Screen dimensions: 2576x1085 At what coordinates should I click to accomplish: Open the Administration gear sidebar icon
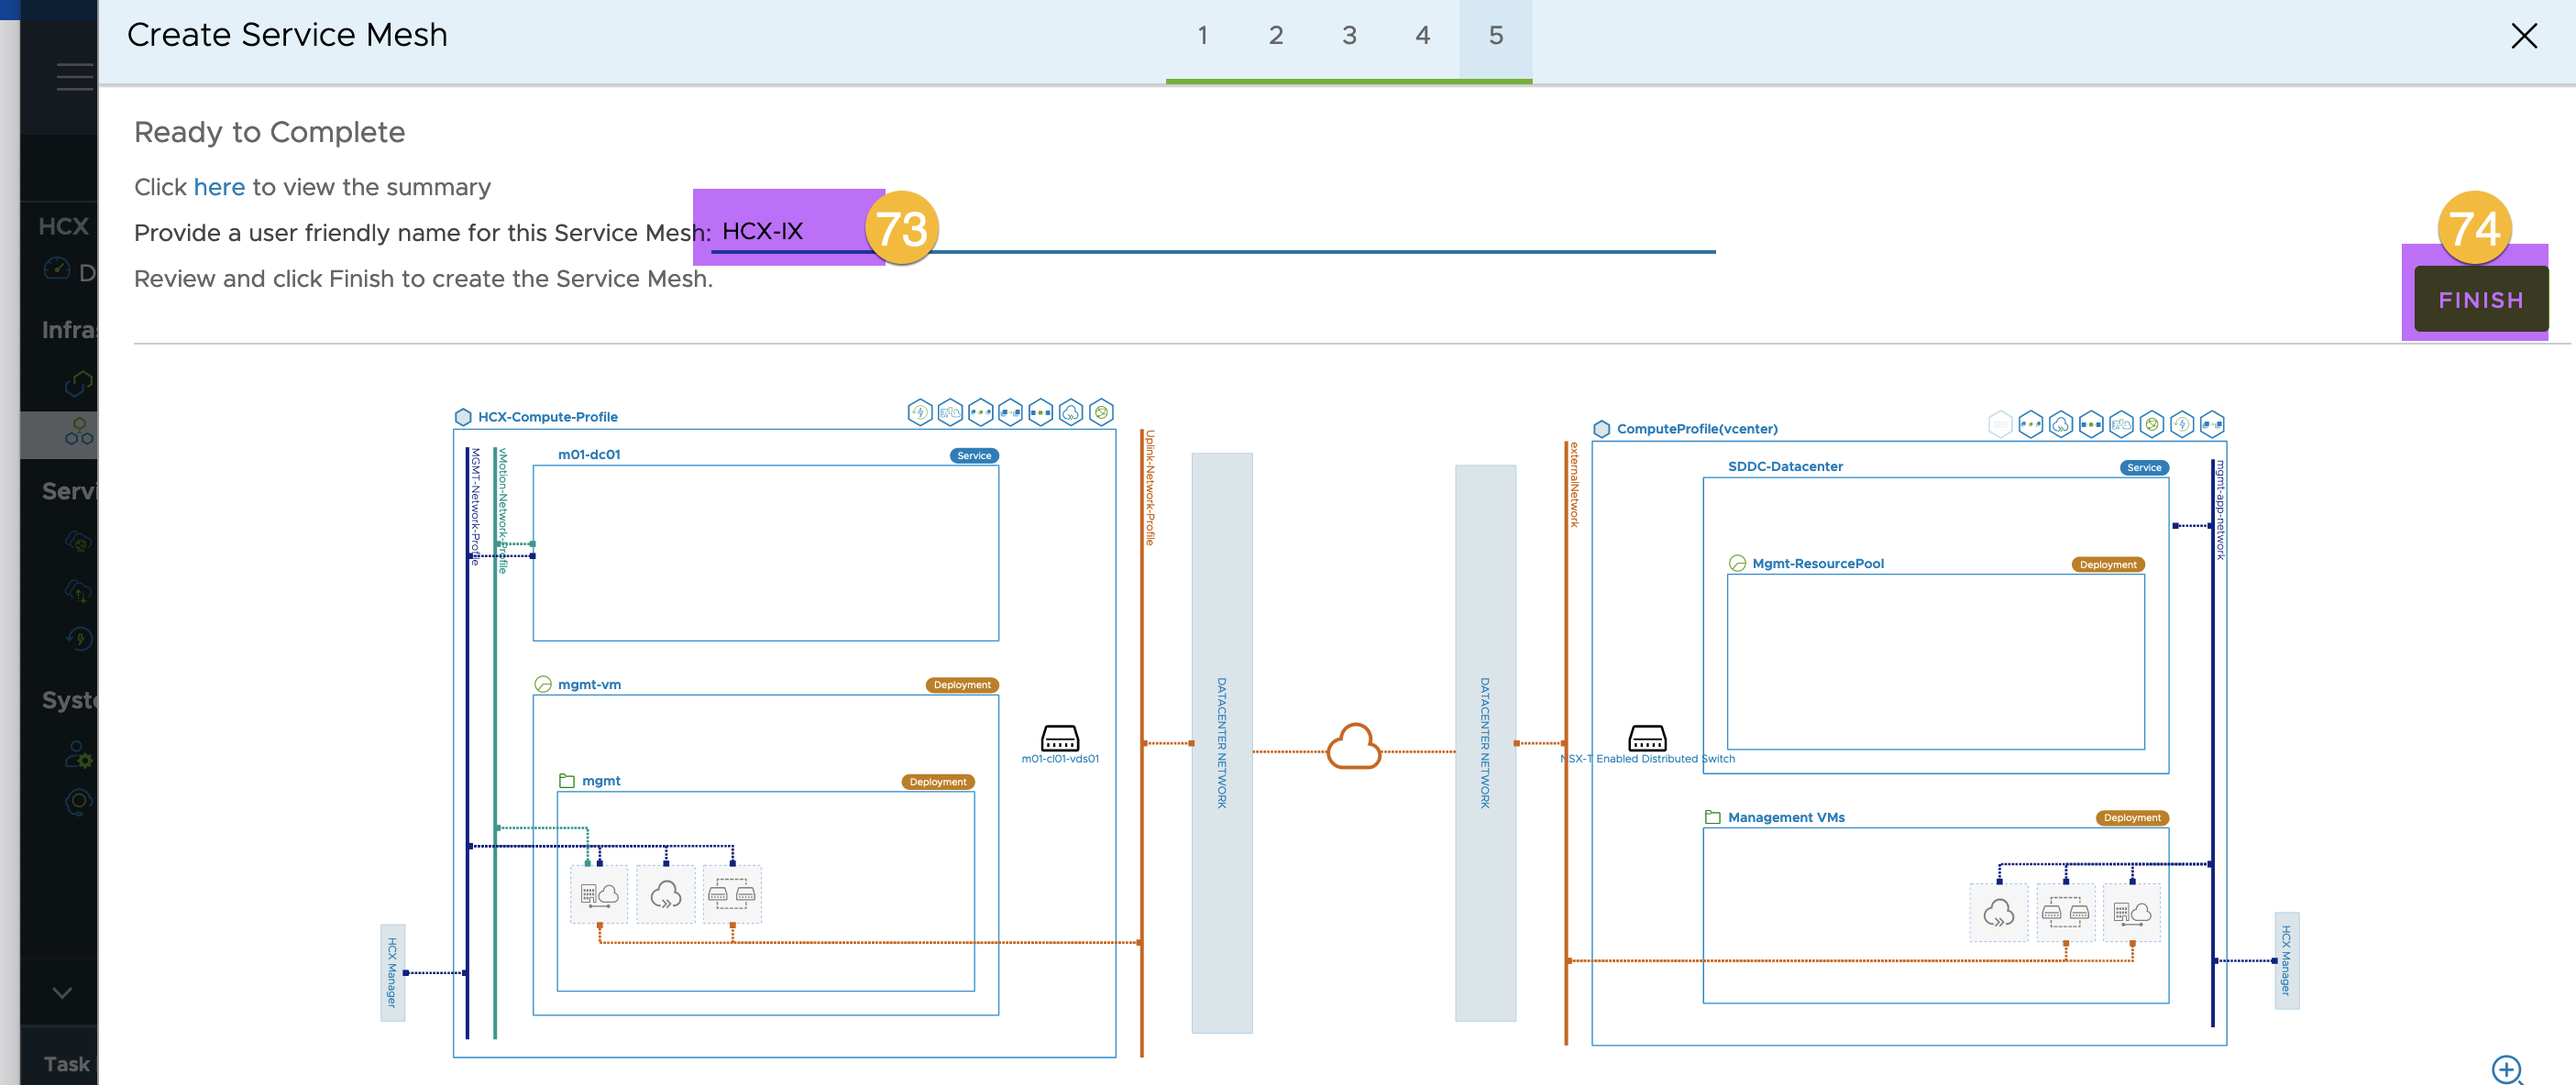pyautogui.click(x=78, y=755)
